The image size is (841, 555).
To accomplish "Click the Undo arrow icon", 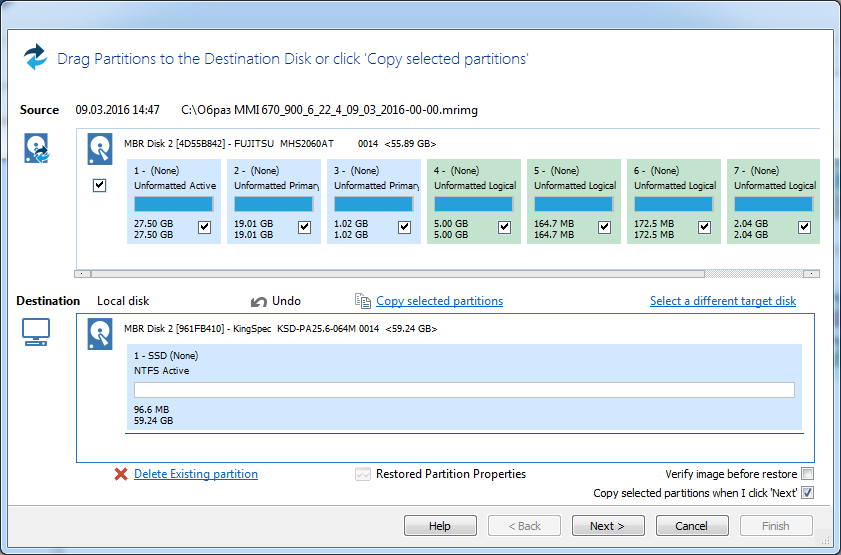I will point(259,301).
